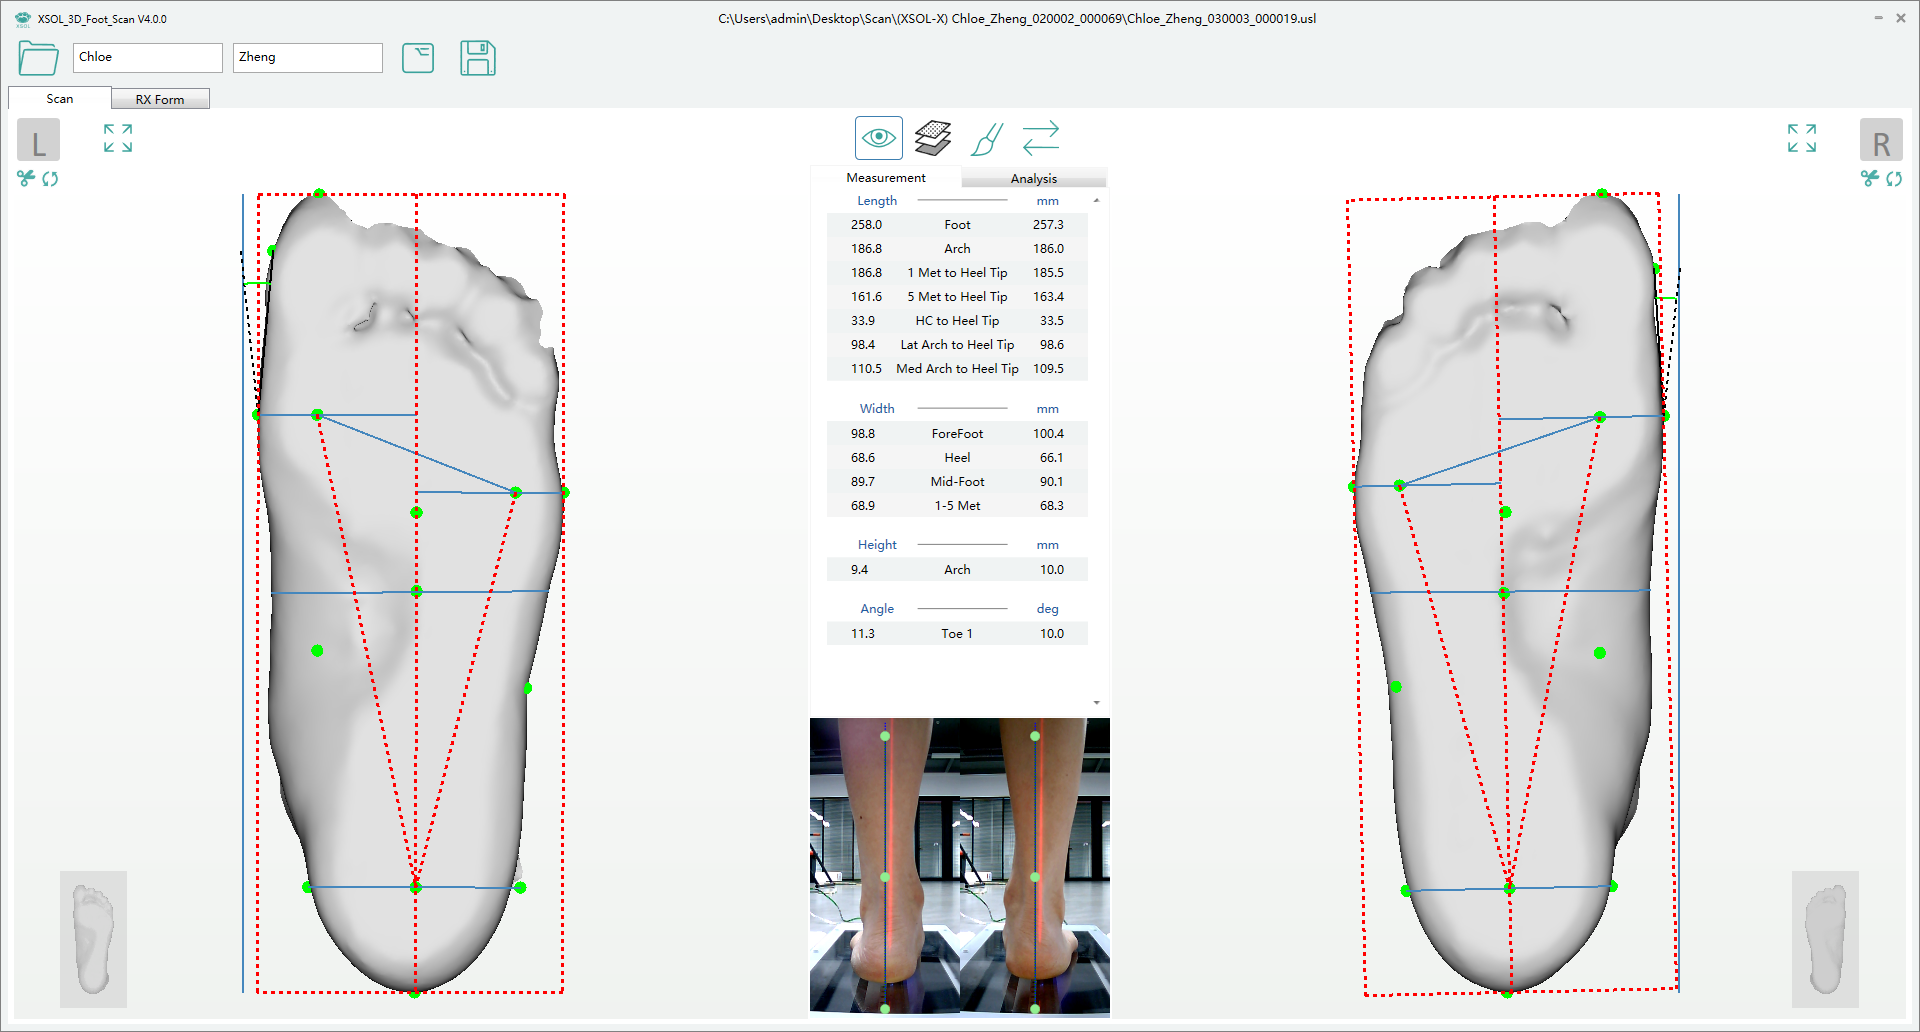The image size is (1920, 1032).
Task: Open the RX Form tab
Action: click(160, 98)
